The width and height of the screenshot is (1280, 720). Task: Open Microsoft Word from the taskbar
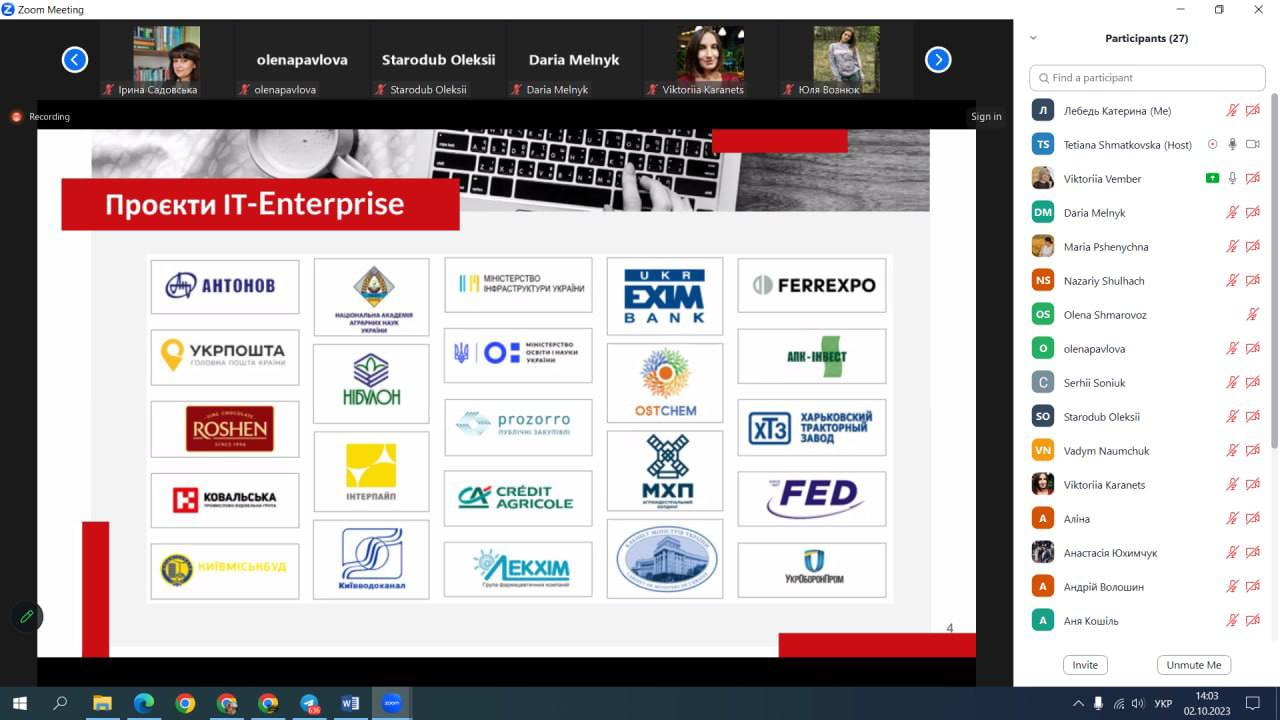(x=350, y=703)
